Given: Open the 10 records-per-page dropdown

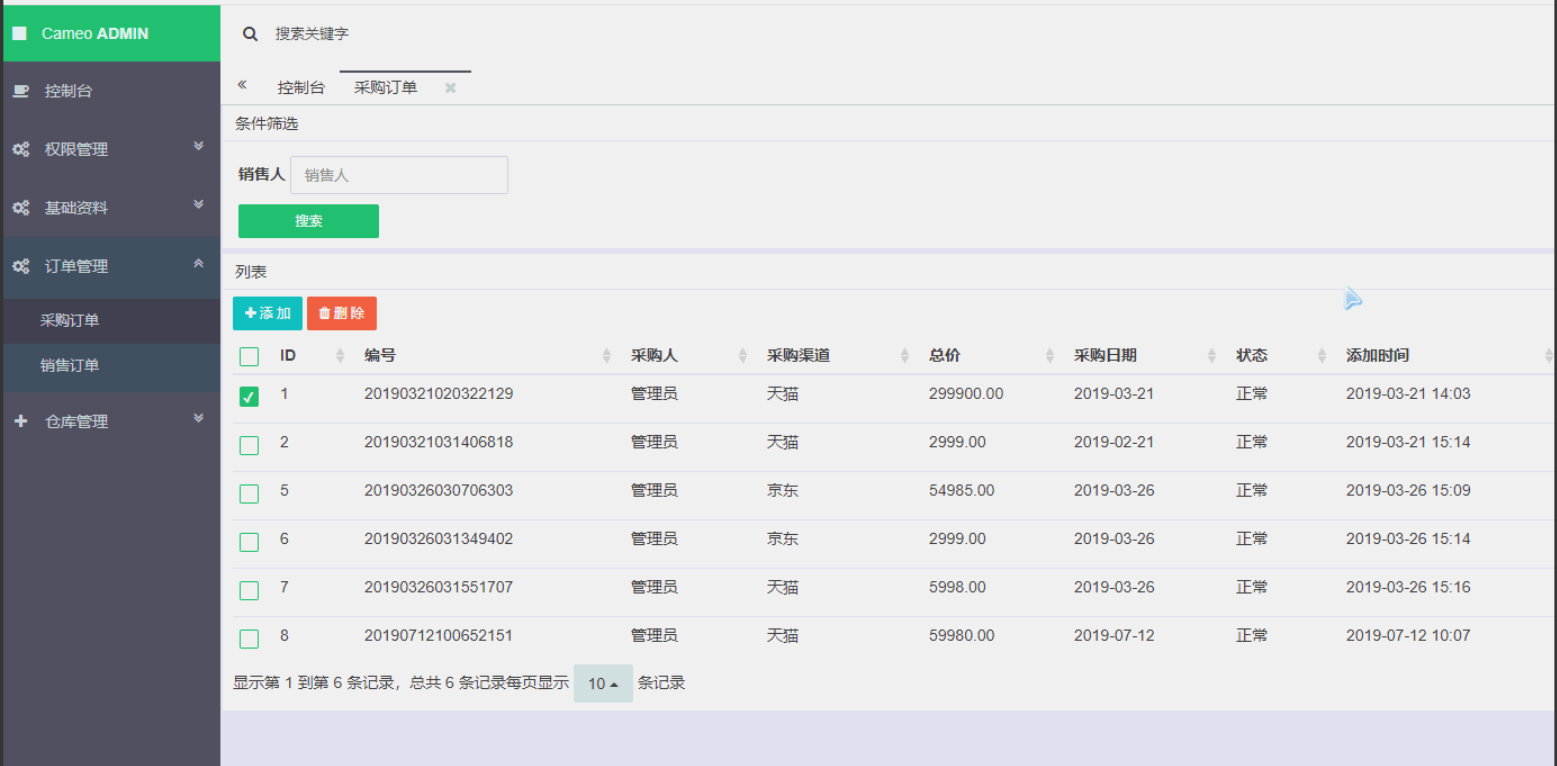Looking at the screenshot, I should pos(603,684).
